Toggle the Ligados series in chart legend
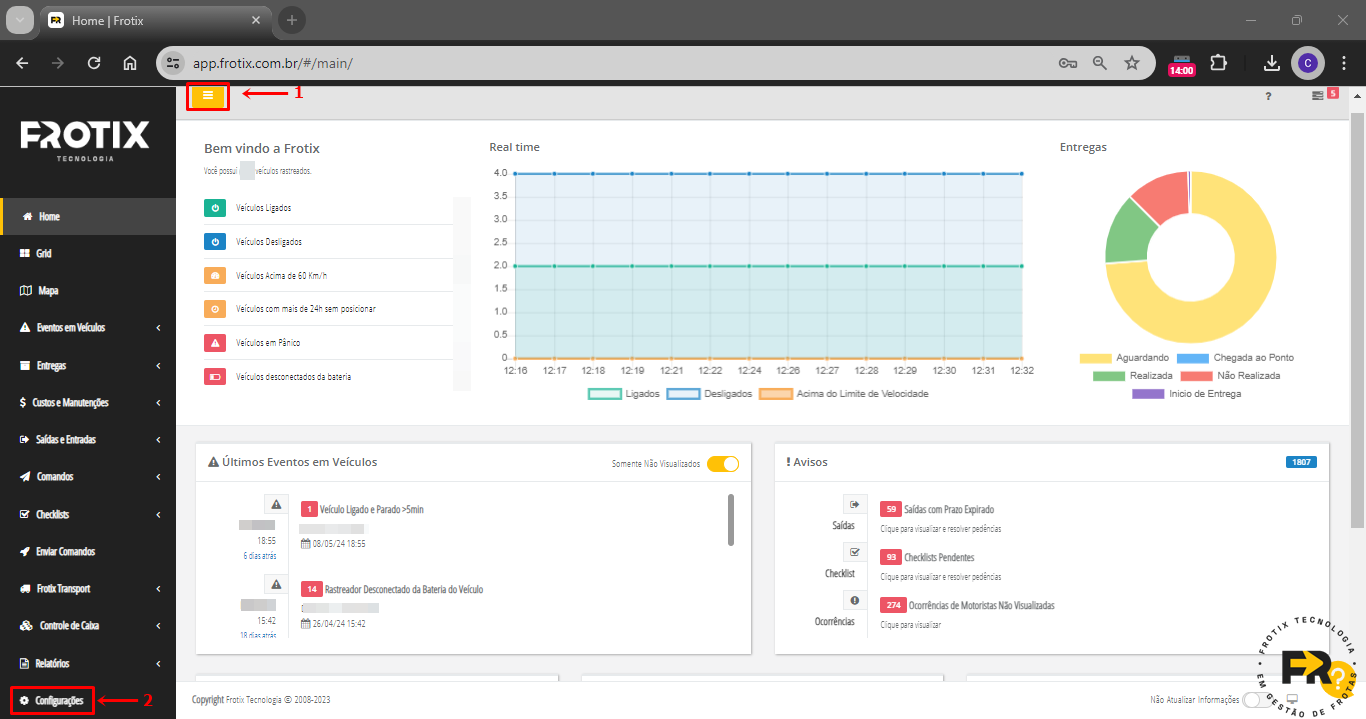1366x719 pixels. 605,394
